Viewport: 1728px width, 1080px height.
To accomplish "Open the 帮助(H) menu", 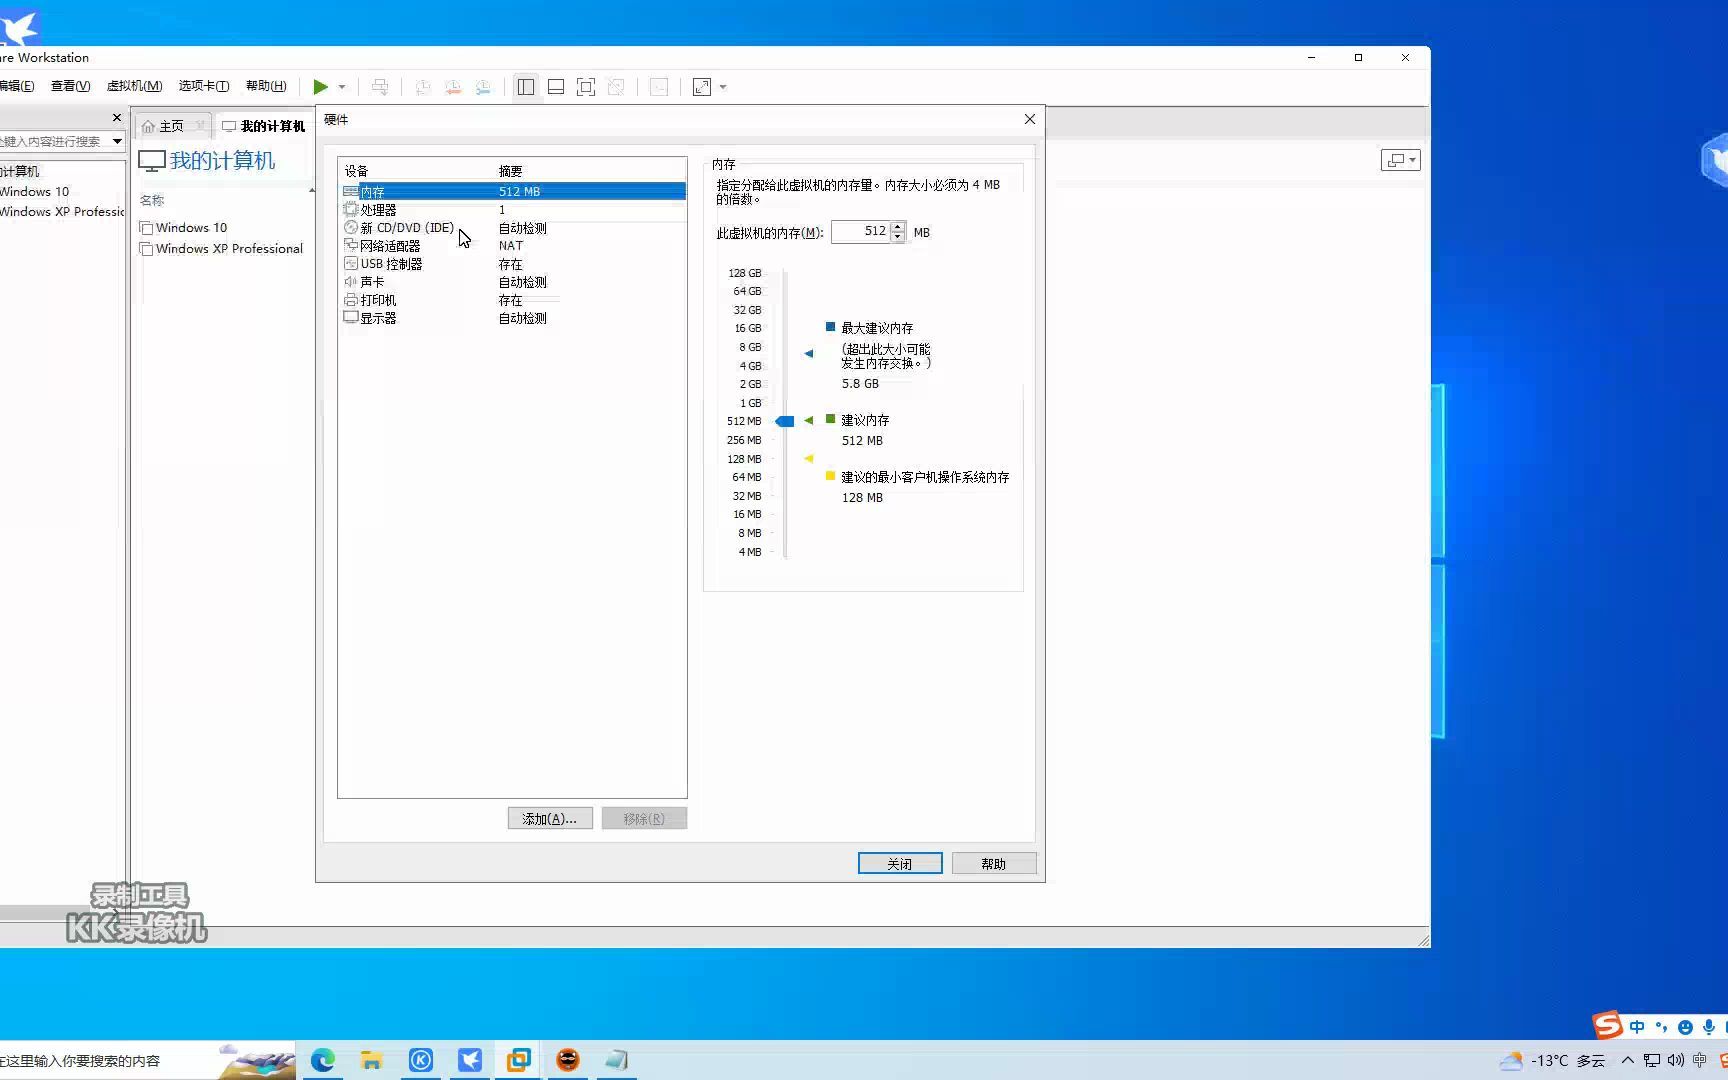I will [x=266, y=86].
